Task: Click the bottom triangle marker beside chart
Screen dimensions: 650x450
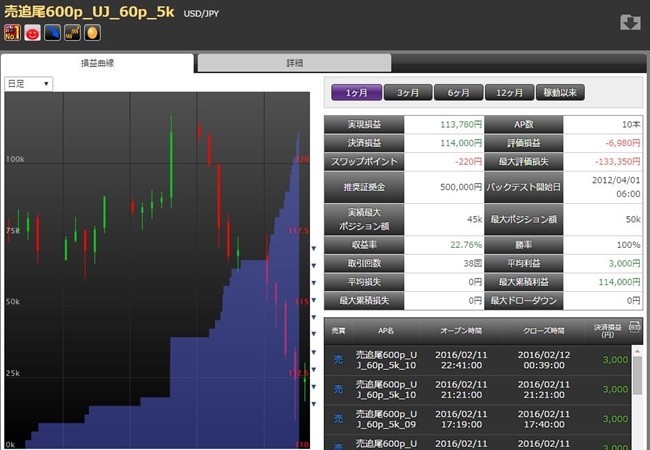Action: [x=314, y=404]
